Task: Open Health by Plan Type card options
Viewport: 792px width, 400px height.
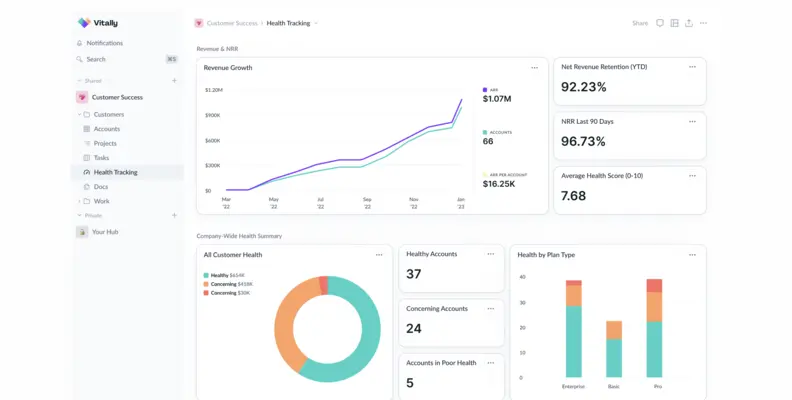Action: 692,255
